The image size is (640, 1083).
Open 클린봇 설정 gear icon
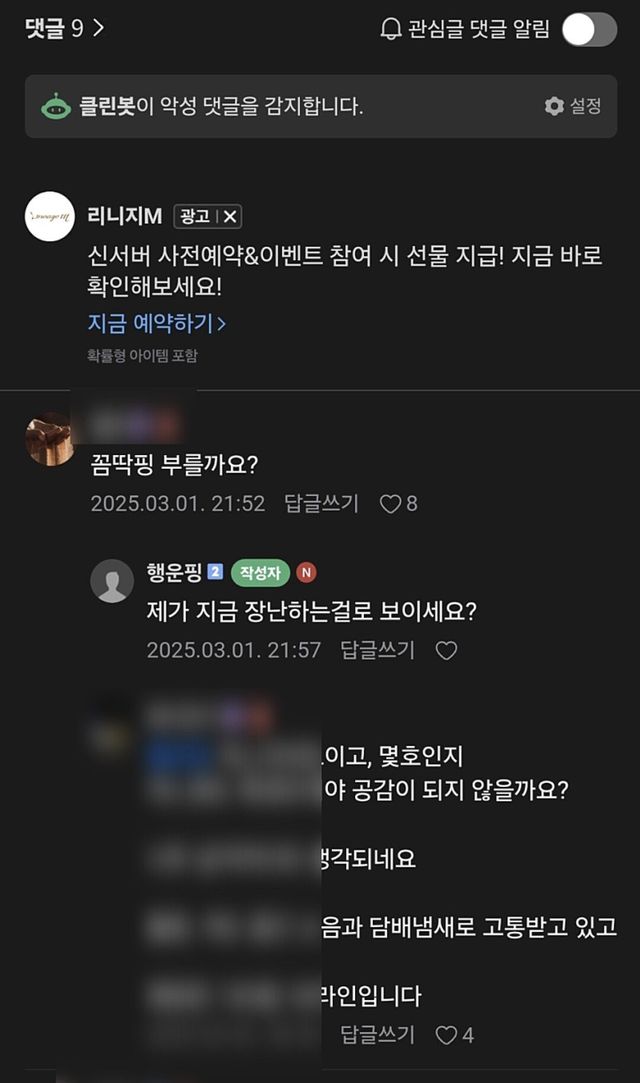(554, 106)
